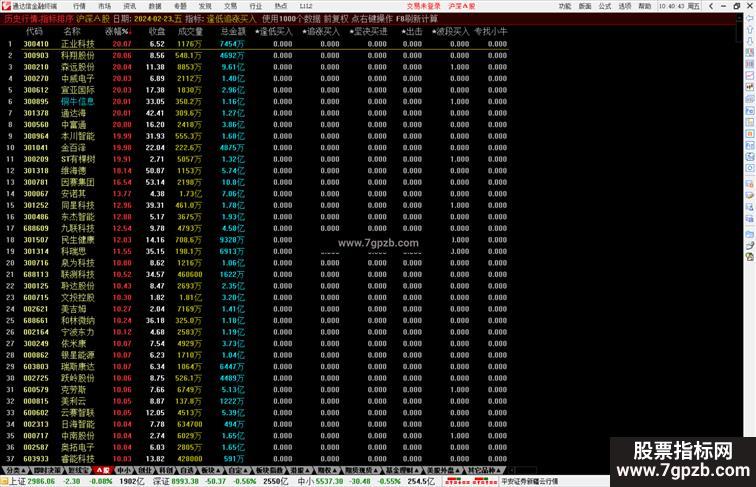Sort by the 总金额 column header
Screen dimensions: 756x487
[x=233, y=31]
